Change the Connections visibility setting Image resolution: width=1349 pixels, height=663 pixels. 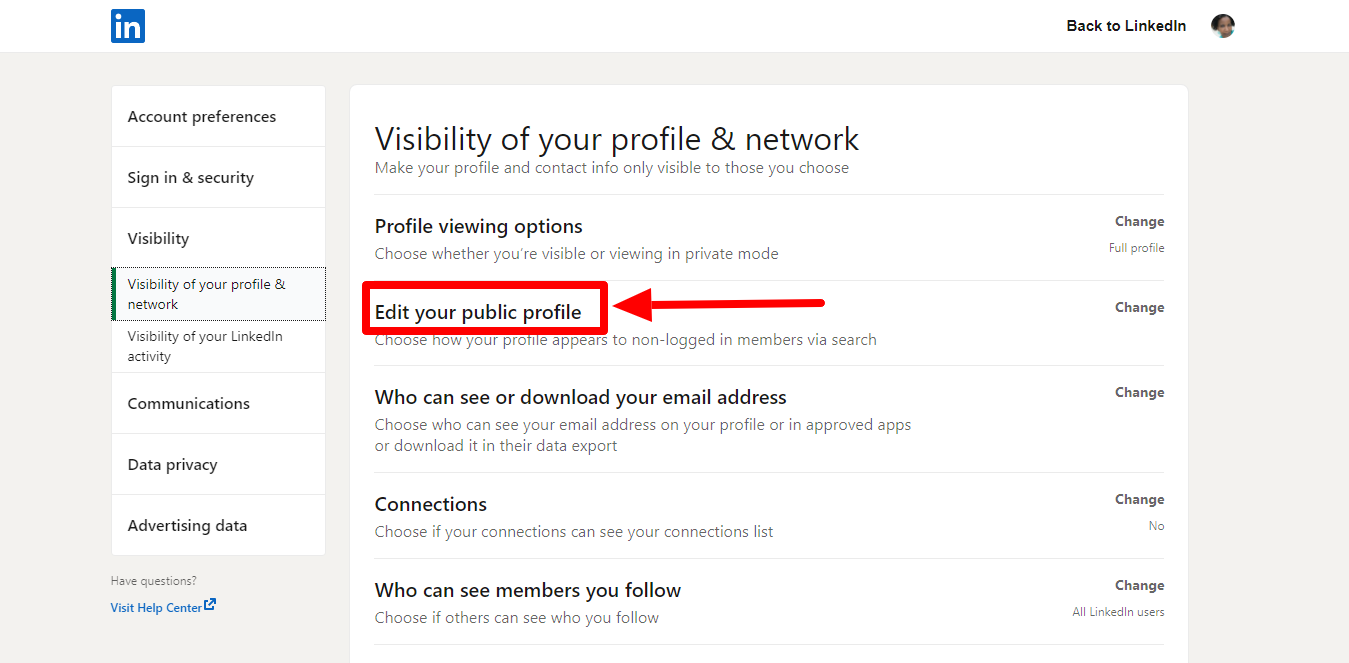click(1139, 500)
